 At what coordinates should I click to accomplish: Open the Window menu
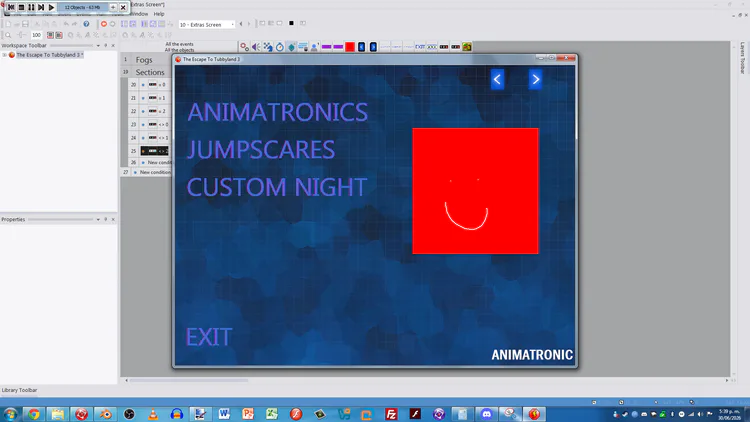pyautogui.click(x=140, y=14)
